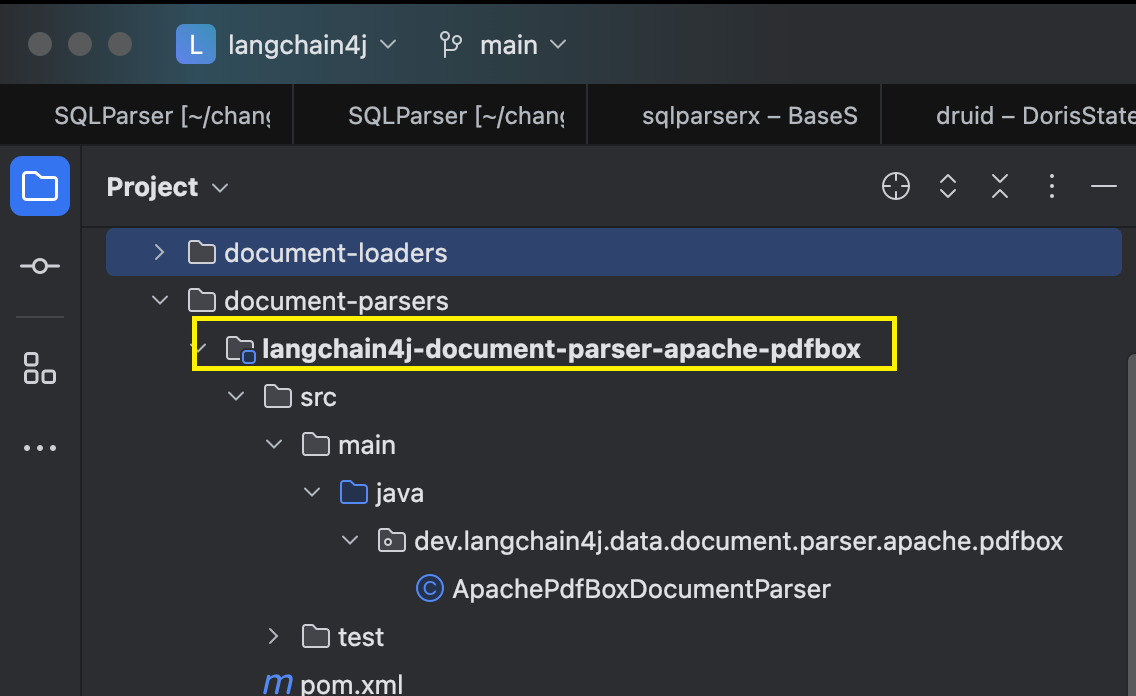
Task: Show more tool windows ellipsis
Action: click(40, 448)
